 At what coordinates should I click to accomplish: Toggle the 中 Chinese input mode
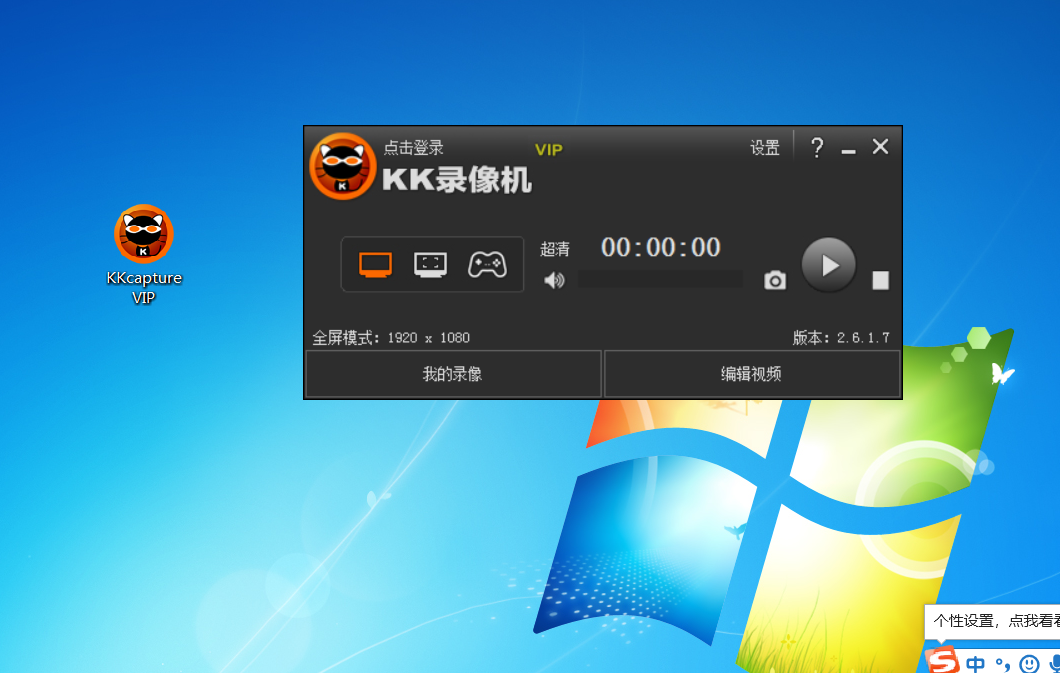[975, 664]
